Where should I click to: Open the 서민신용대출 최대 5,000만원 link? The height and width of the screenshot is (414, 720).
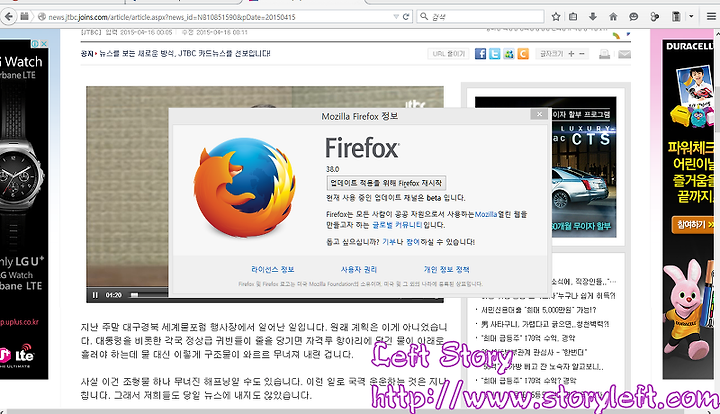pos(539,310)
